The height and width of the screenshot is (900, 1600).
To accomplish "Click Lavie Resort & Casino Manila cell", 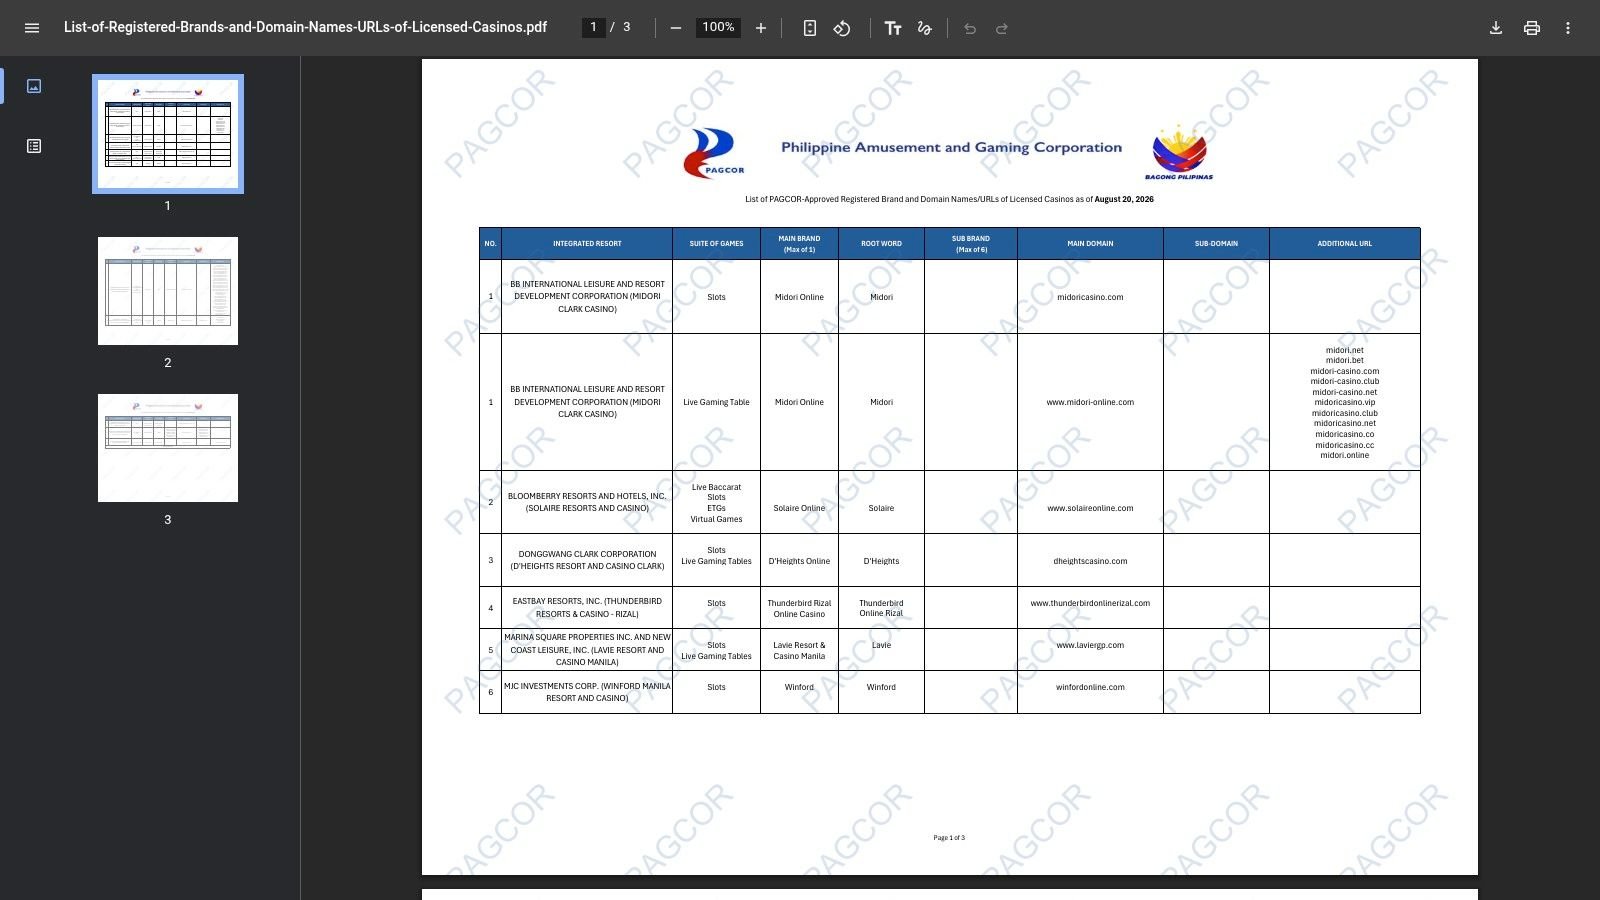I will 799,650.
